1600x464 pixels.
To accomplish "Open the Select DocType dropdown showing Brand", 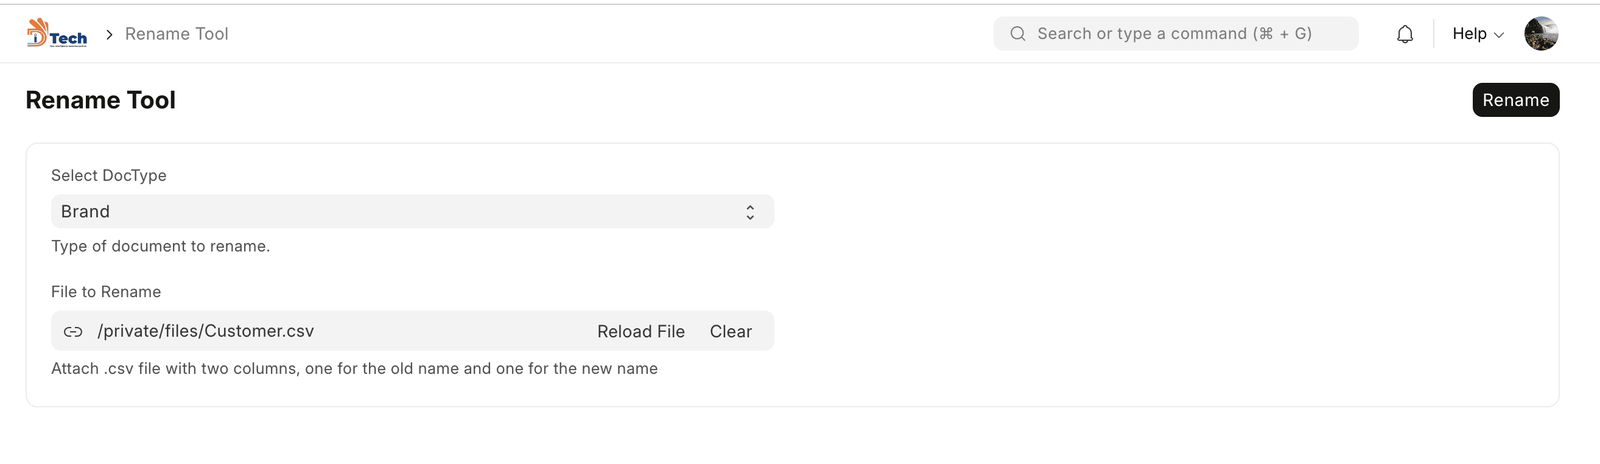I will 400,212.
